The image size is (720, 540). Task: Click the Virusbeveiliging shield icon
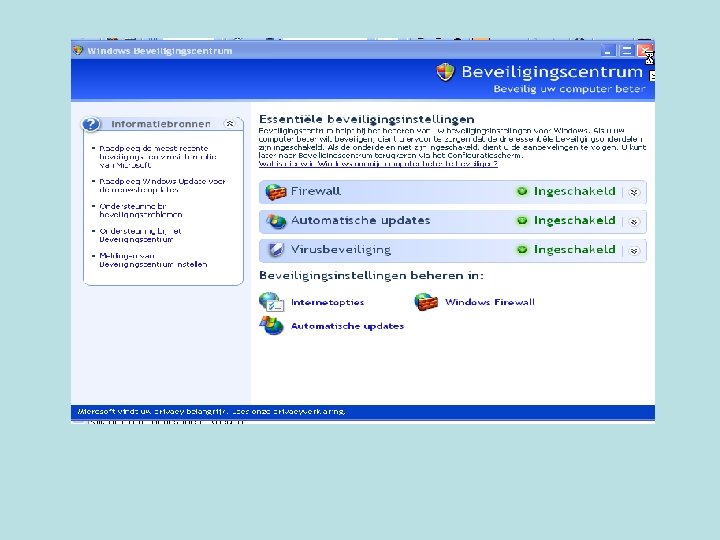click(276, 250)
